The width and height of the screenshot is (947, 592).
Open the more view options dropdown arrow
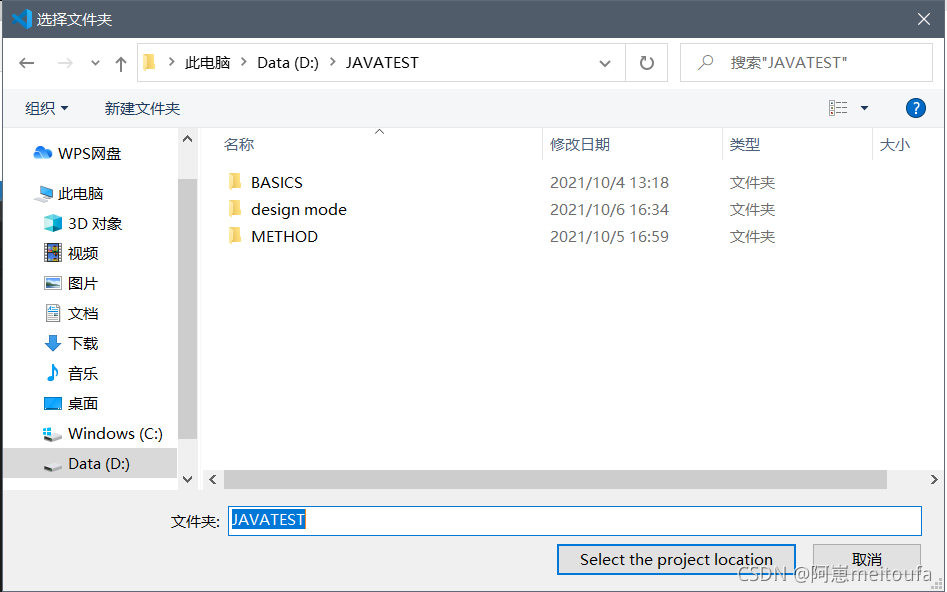tap(864, 108)
